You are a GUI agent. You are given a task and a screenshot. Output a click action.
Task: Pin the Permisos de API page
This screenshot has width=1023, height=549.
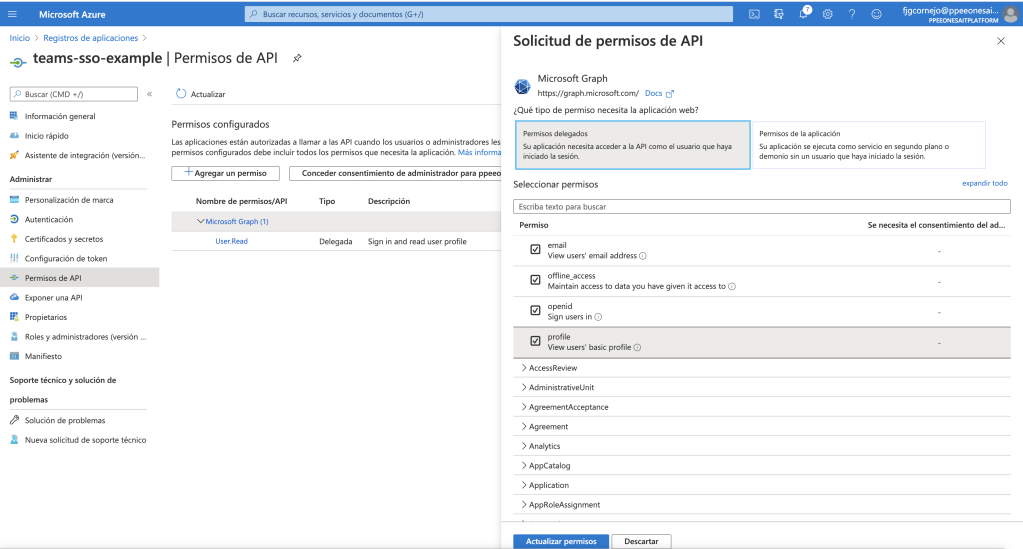coord(297,59)
